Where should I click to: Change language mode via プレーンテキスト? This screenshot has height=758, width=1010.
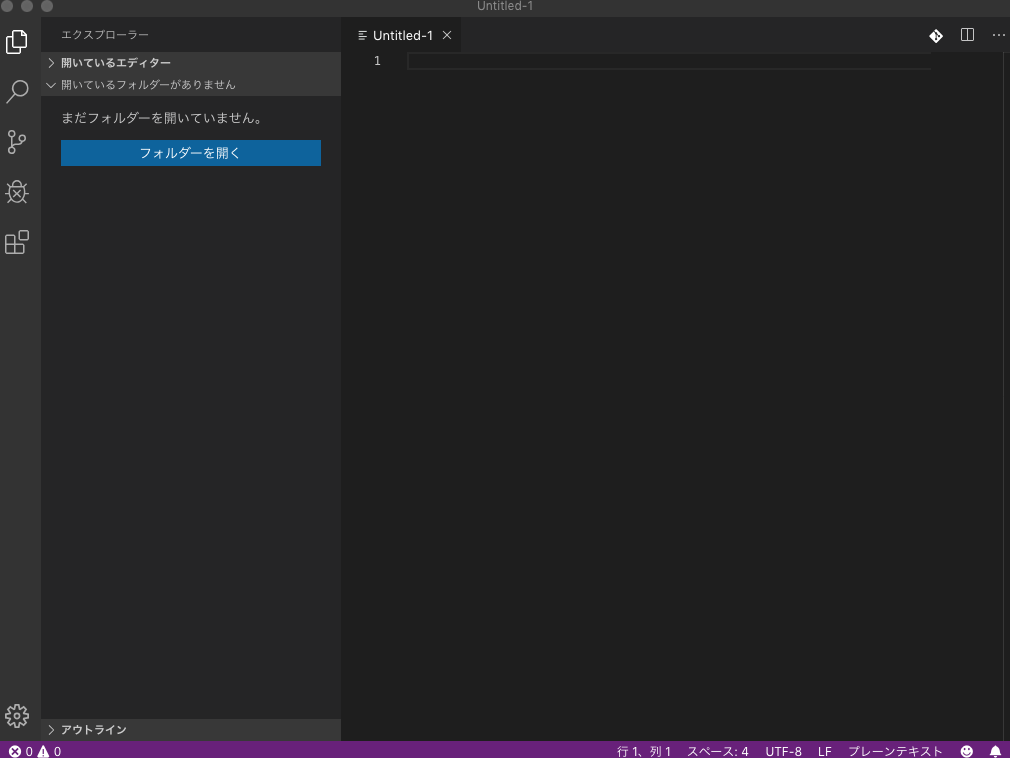coord(893,751)
